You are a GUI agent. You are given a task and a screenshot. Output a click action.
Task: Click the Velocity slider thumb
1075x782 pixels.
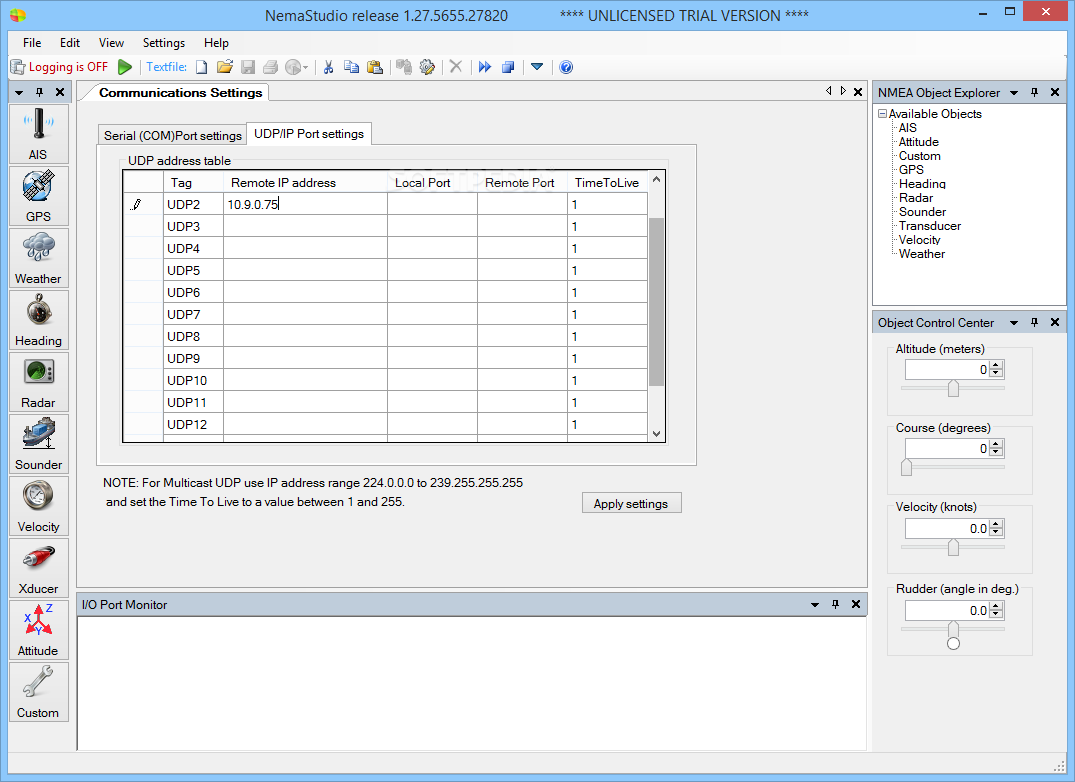[x=953, y=547]
